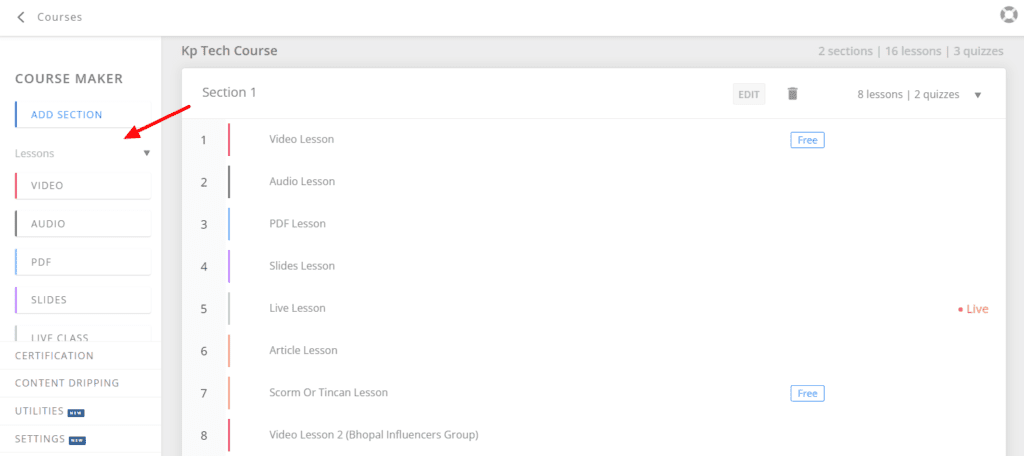Open the CERTIFICATION menu item

(54, 356)
